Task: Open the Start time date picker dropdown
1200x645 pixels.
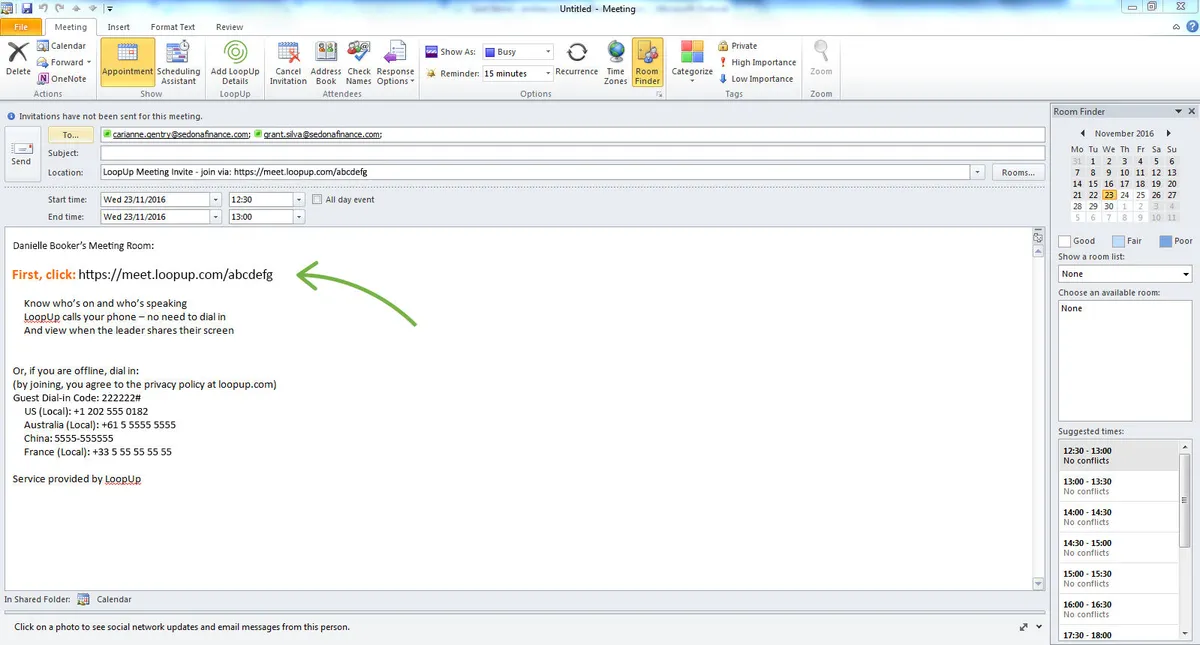Action: (216, 199)
